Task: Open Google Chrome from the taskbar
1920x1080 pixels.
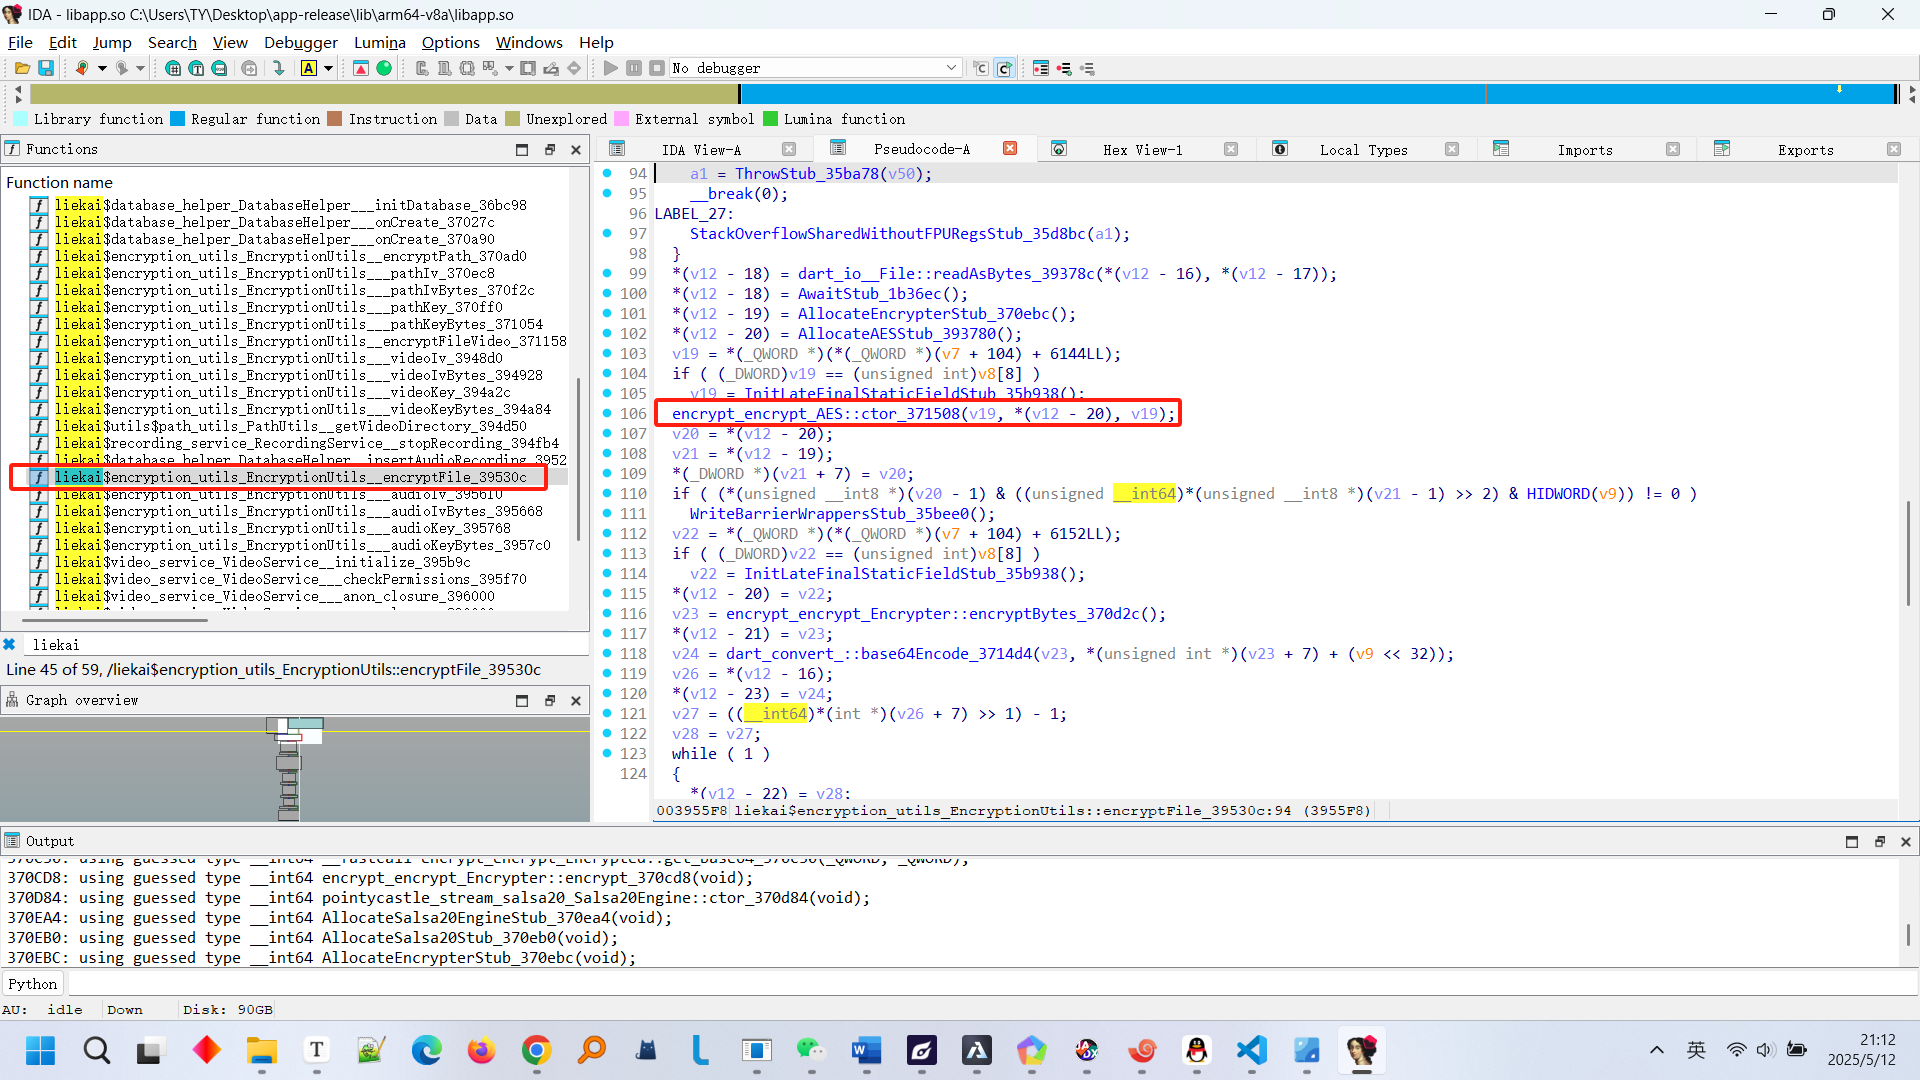Action: (x=537, y=1050)
